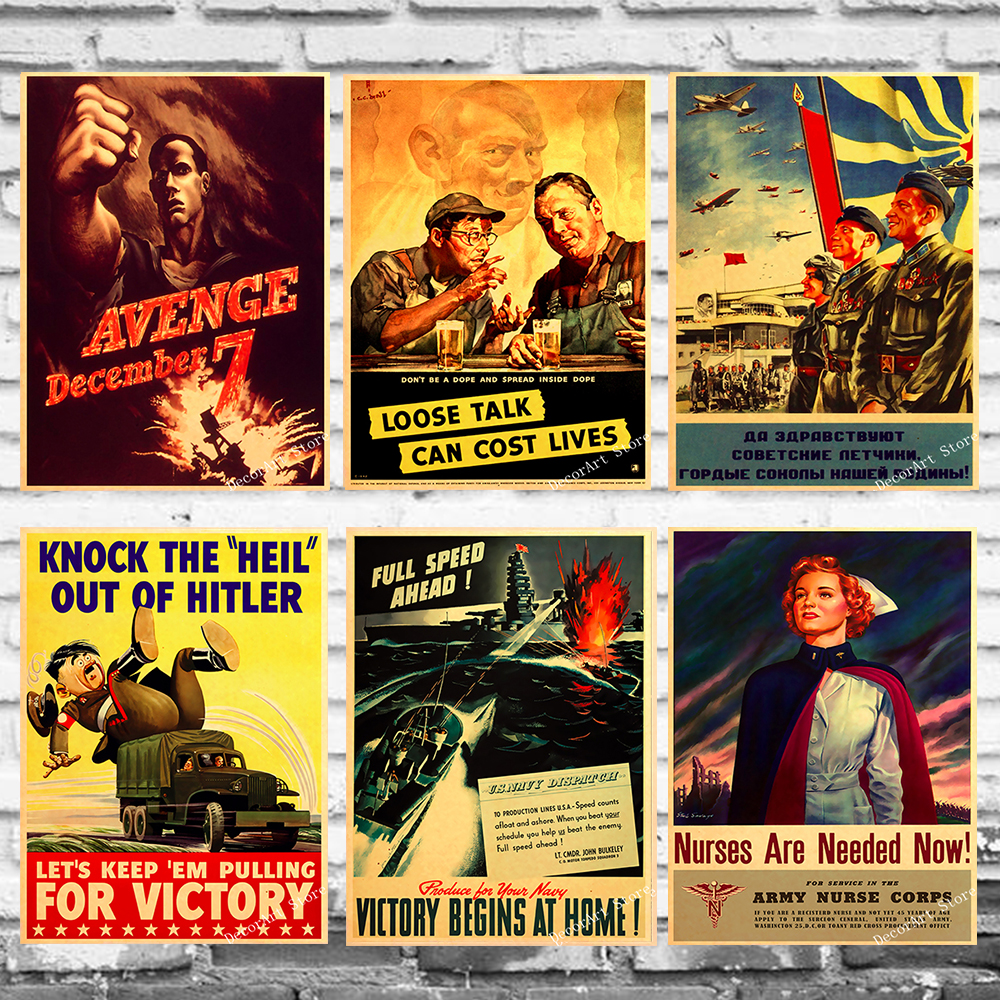The width and height of the screenshot is (1000, 1000).
Task: Select the Full Speed Ahead navy poster
Action: tap(501, 737)
